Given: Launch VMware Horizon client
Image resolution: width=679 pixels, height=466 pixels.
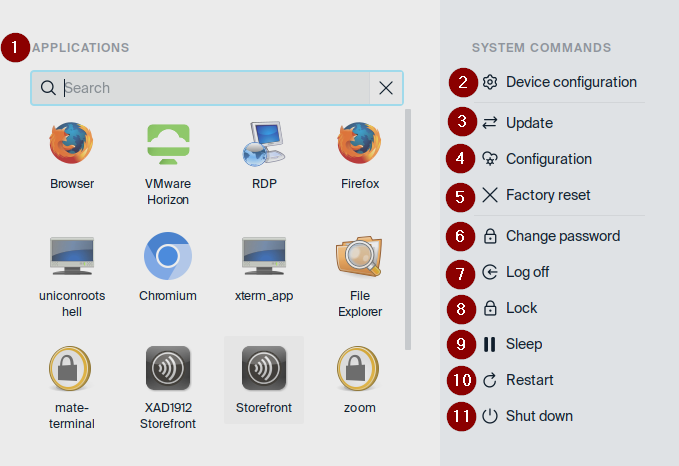Looking at the screenshot, I should click(x=167, y=145).
